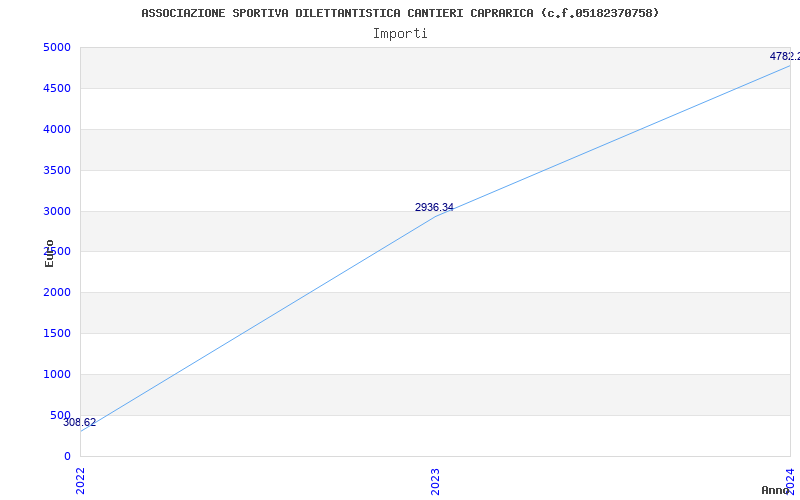
Task: Click the 3000 y-axis tick label
Action: (57, 211)
